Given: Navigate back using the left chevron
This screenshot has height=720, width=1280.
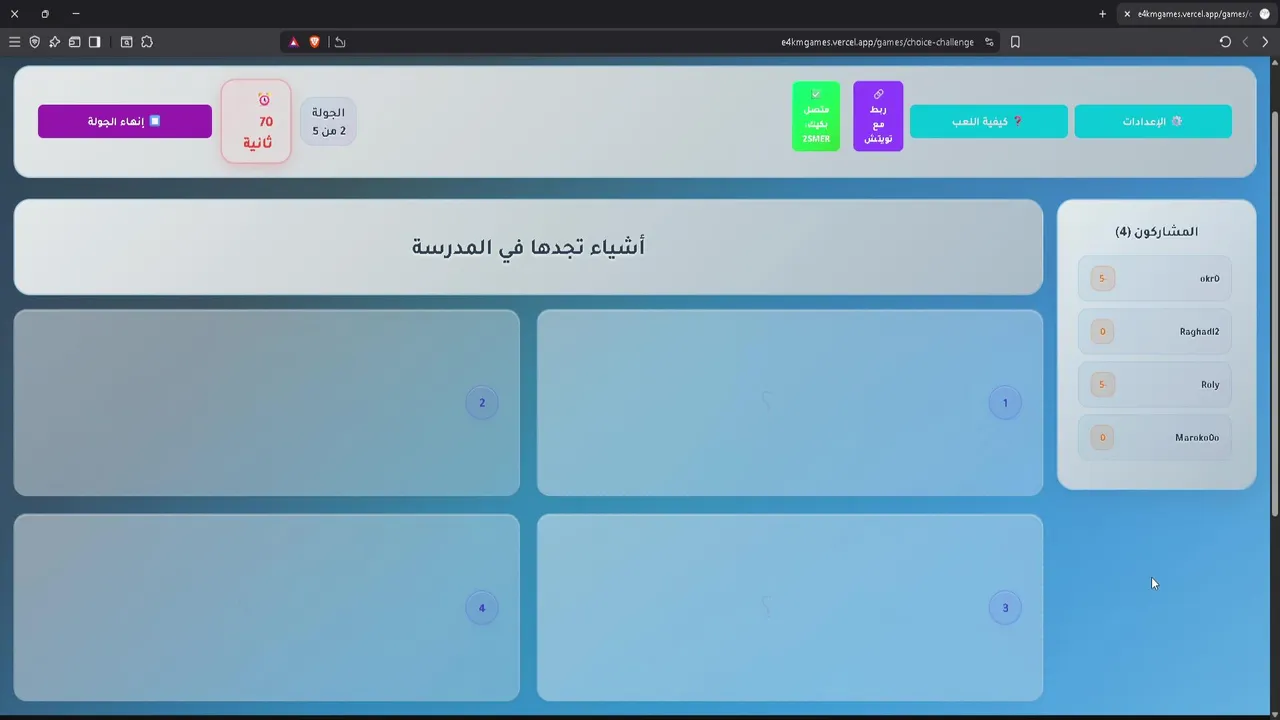Looking at the screenshot, I should tap(1245, 42).
